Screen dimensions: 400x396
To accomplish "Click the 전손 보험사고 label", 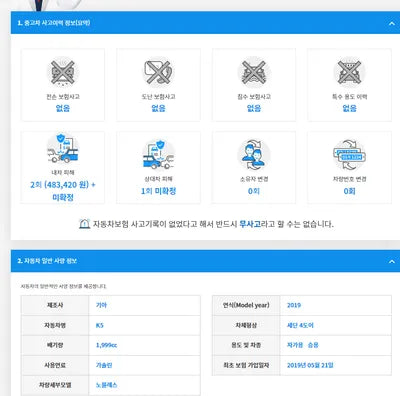I will [63, 97].
